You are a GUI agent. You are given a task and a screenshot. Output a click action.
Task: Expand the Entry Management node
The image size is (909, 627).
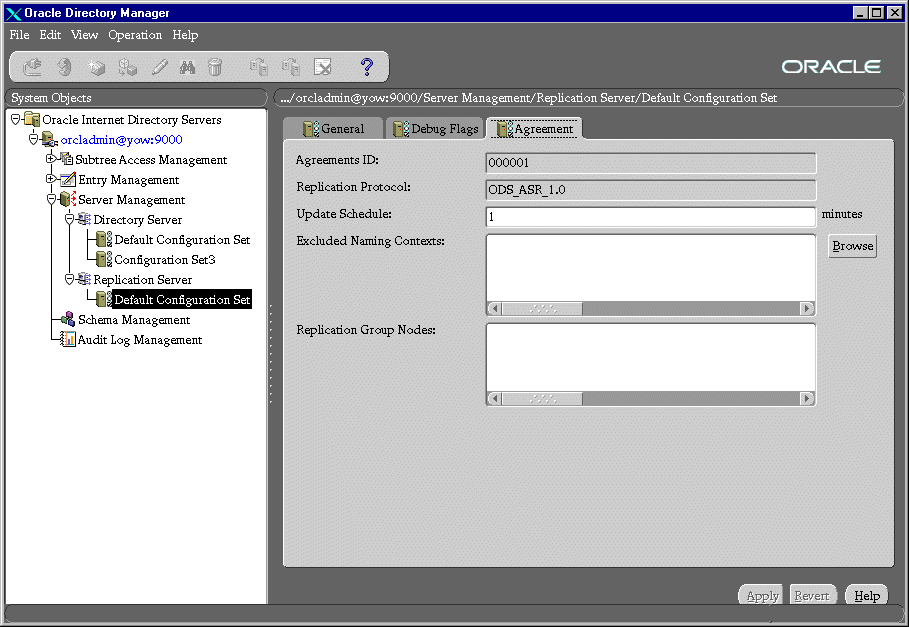pos(51,179)
